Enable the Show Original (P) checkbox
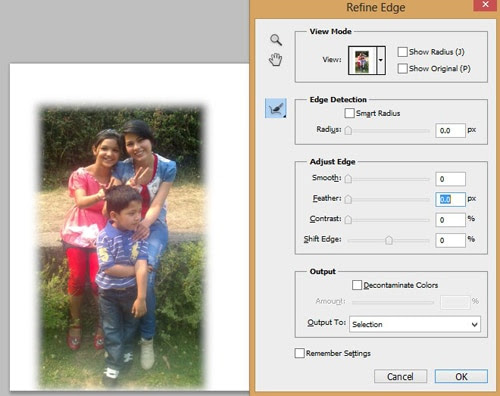 402,68
